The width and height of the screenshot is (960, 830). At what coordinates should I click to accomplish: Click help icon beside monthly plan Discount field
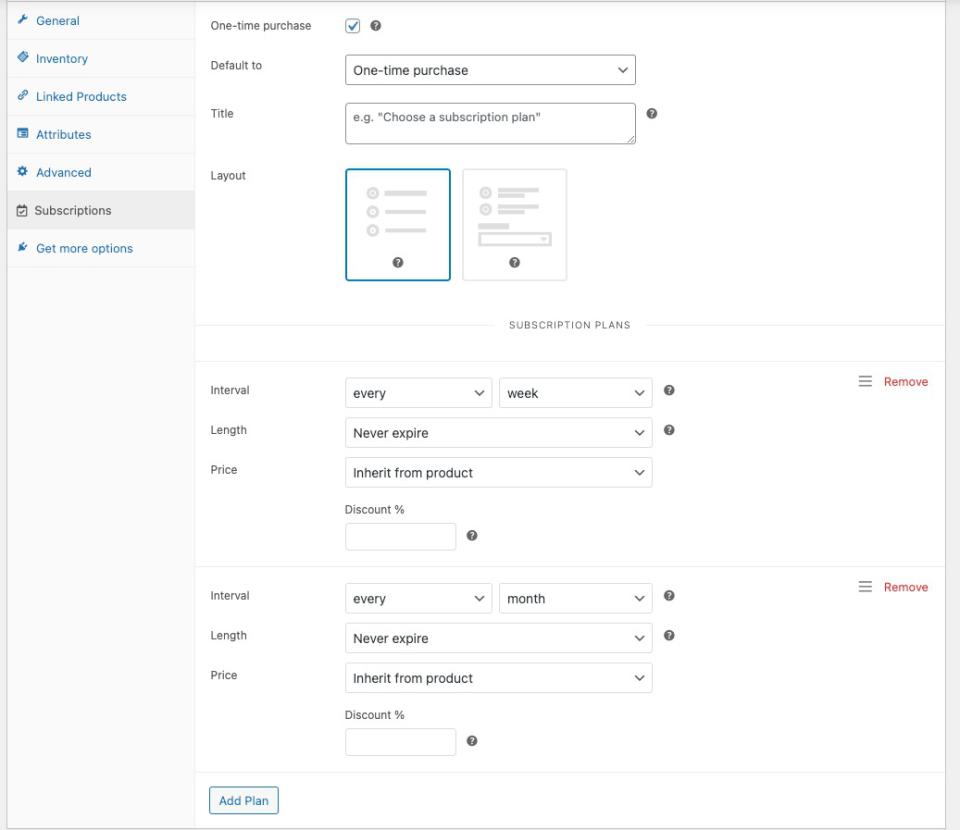click(x=472, y=742)
